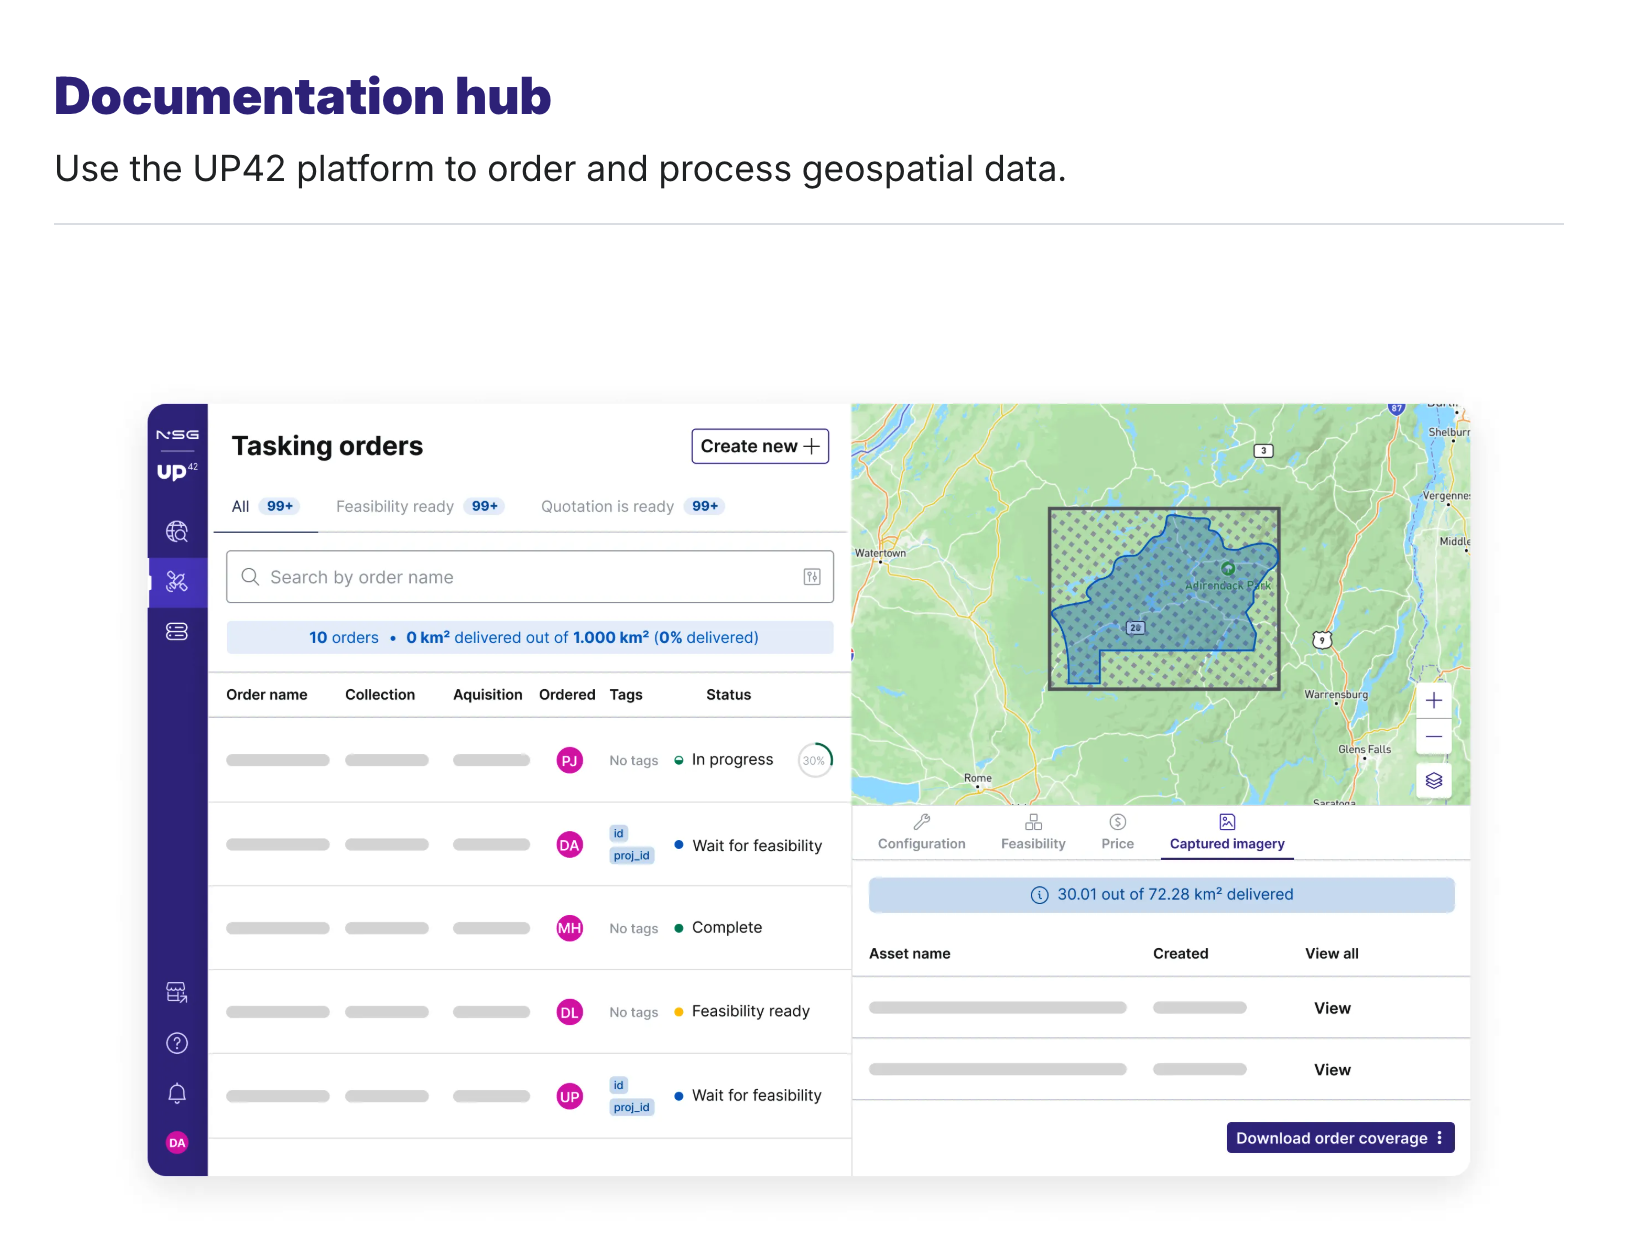The image size is (1636, 1260).
Task: Click the Collection column header
Action: click(x=380, y=695)
